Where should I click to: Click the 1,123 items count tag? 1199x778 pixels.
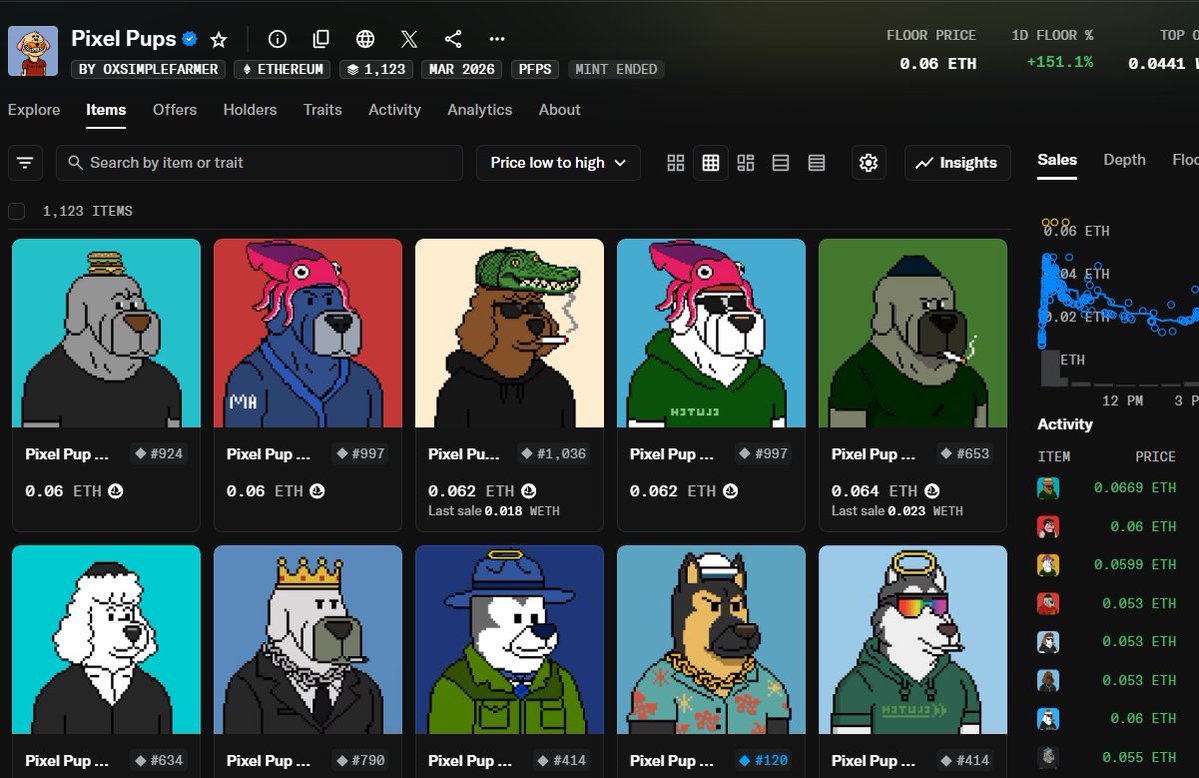click(376, 70)
